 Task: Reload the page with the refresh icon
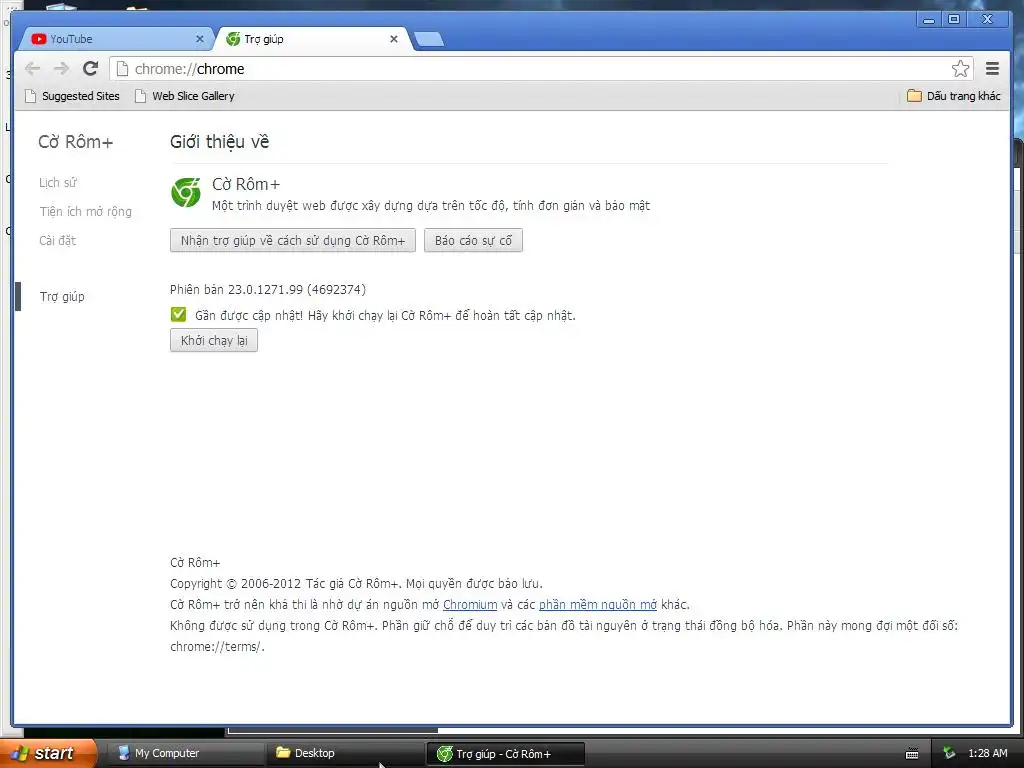tap(91, 69)
